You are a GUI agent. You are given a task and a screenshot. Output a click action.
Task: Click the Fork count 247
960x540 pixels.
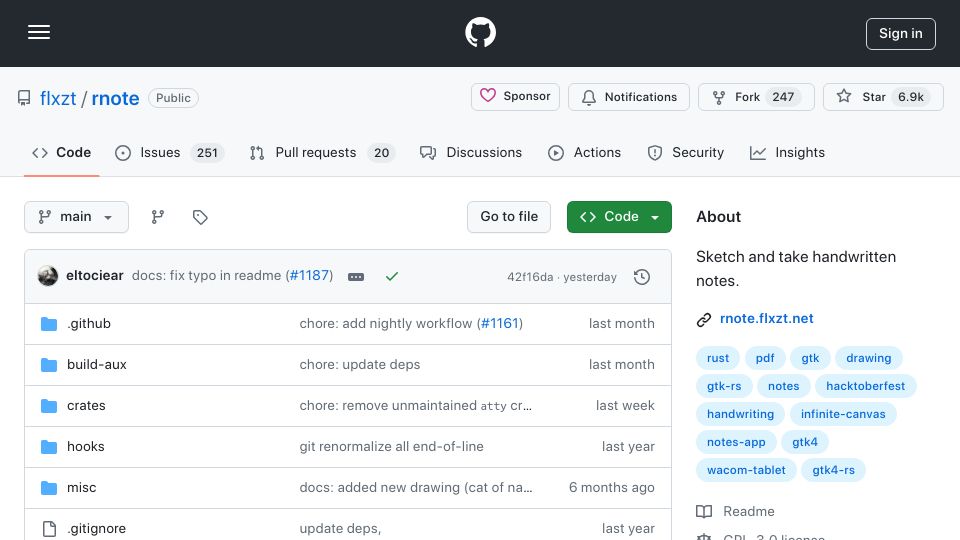tap(783, 97)
